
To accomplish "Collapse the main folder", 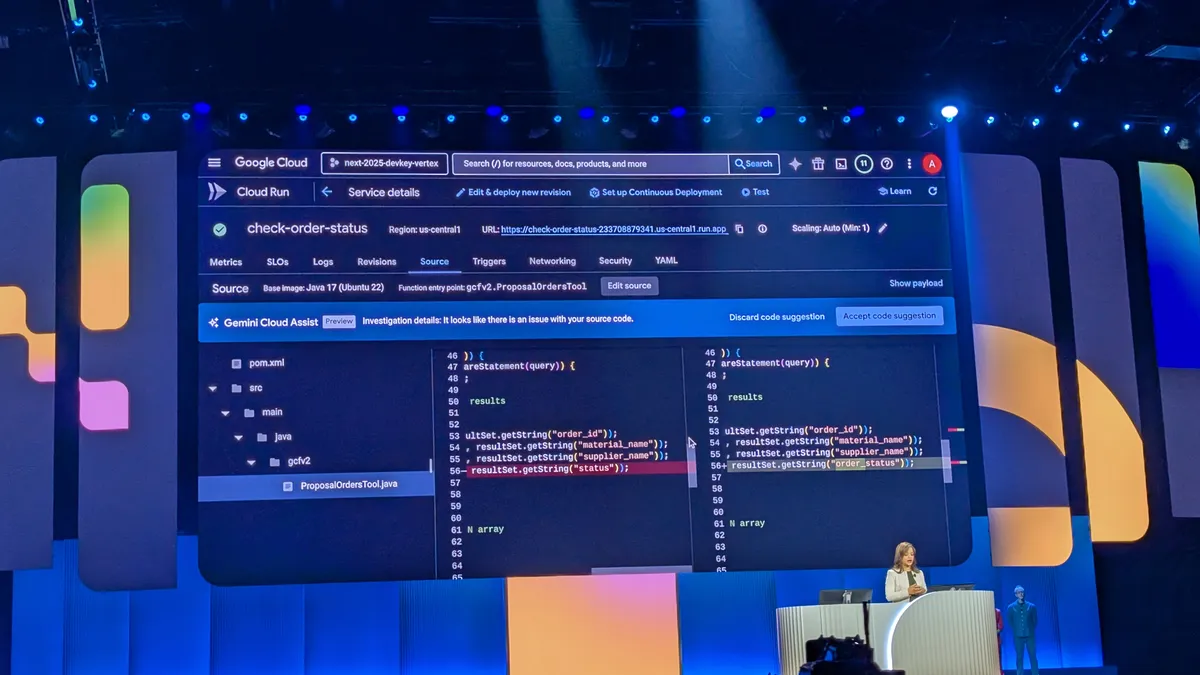I will (x=225, y=412).
